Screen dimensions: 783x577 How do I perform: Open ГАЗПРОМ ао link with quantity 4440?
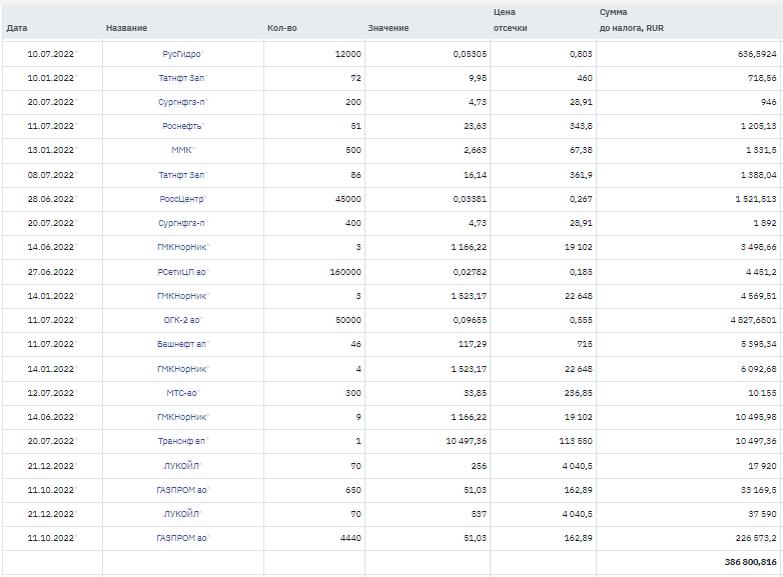click(x=181, y=538)
